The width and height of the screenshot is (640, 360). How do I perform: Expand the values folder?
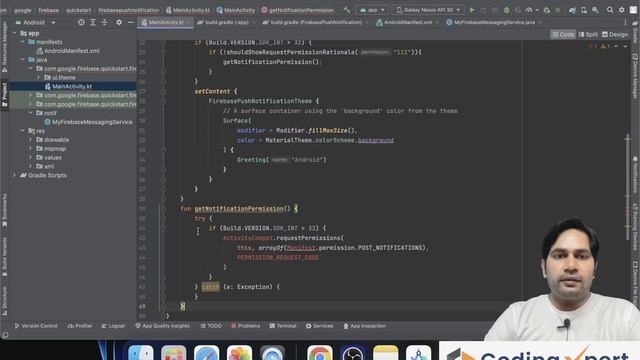click(x=30, y=158)
